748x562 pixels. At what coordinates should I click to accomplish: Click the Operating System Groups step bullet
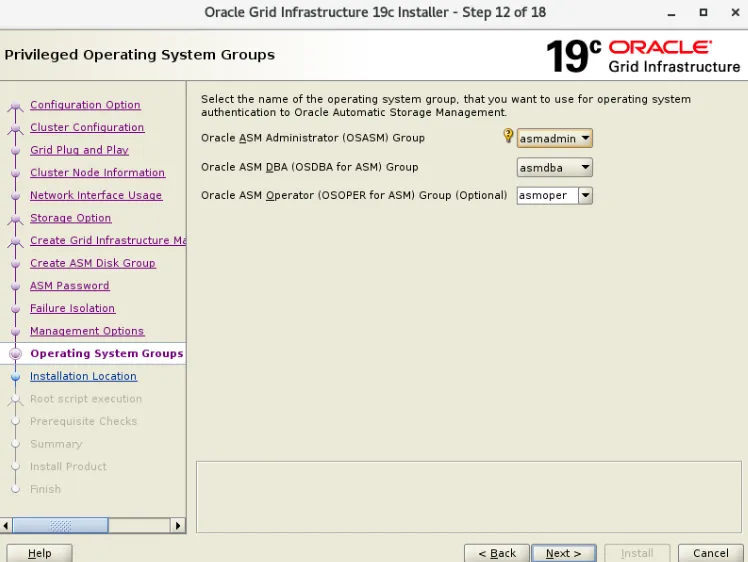pyautogui.click(x=15, y=354)
